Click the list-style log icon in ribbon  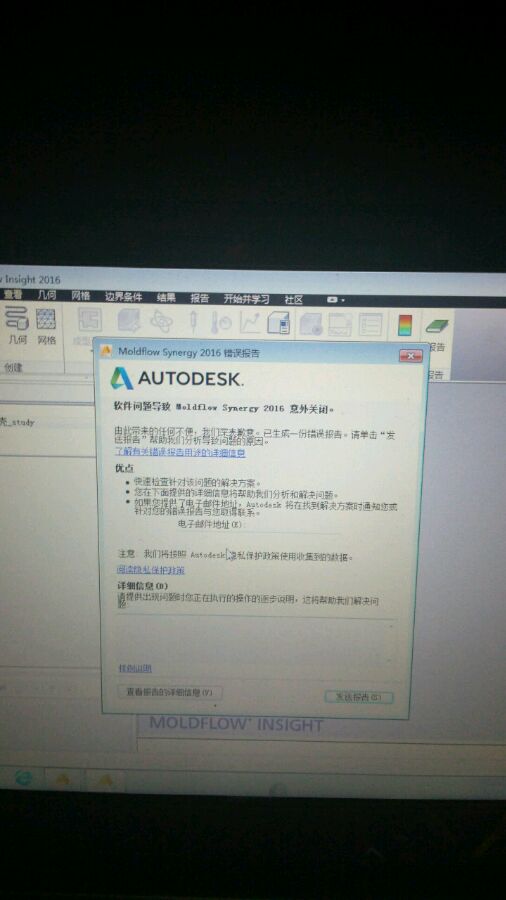click(x=370, y=324)
